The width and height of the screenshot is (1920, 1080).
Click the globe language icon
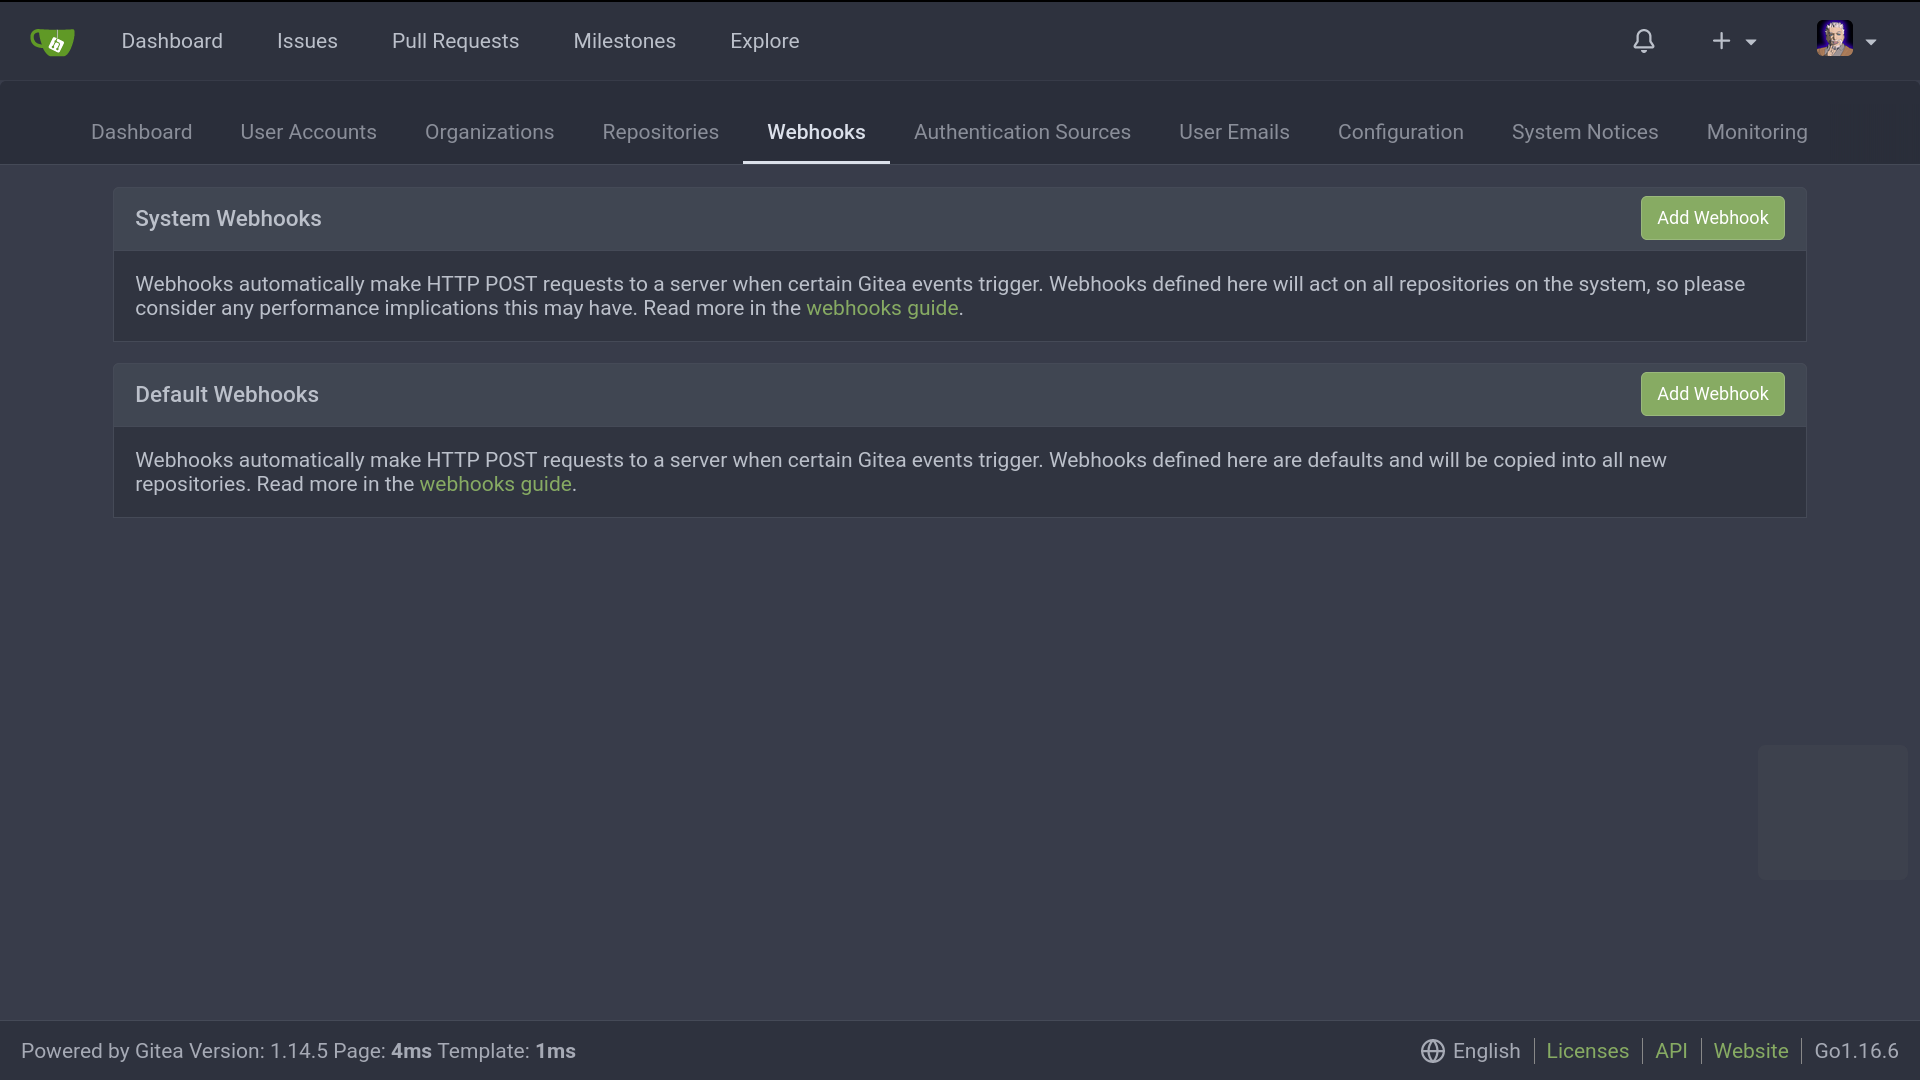pos(1432,1051)
